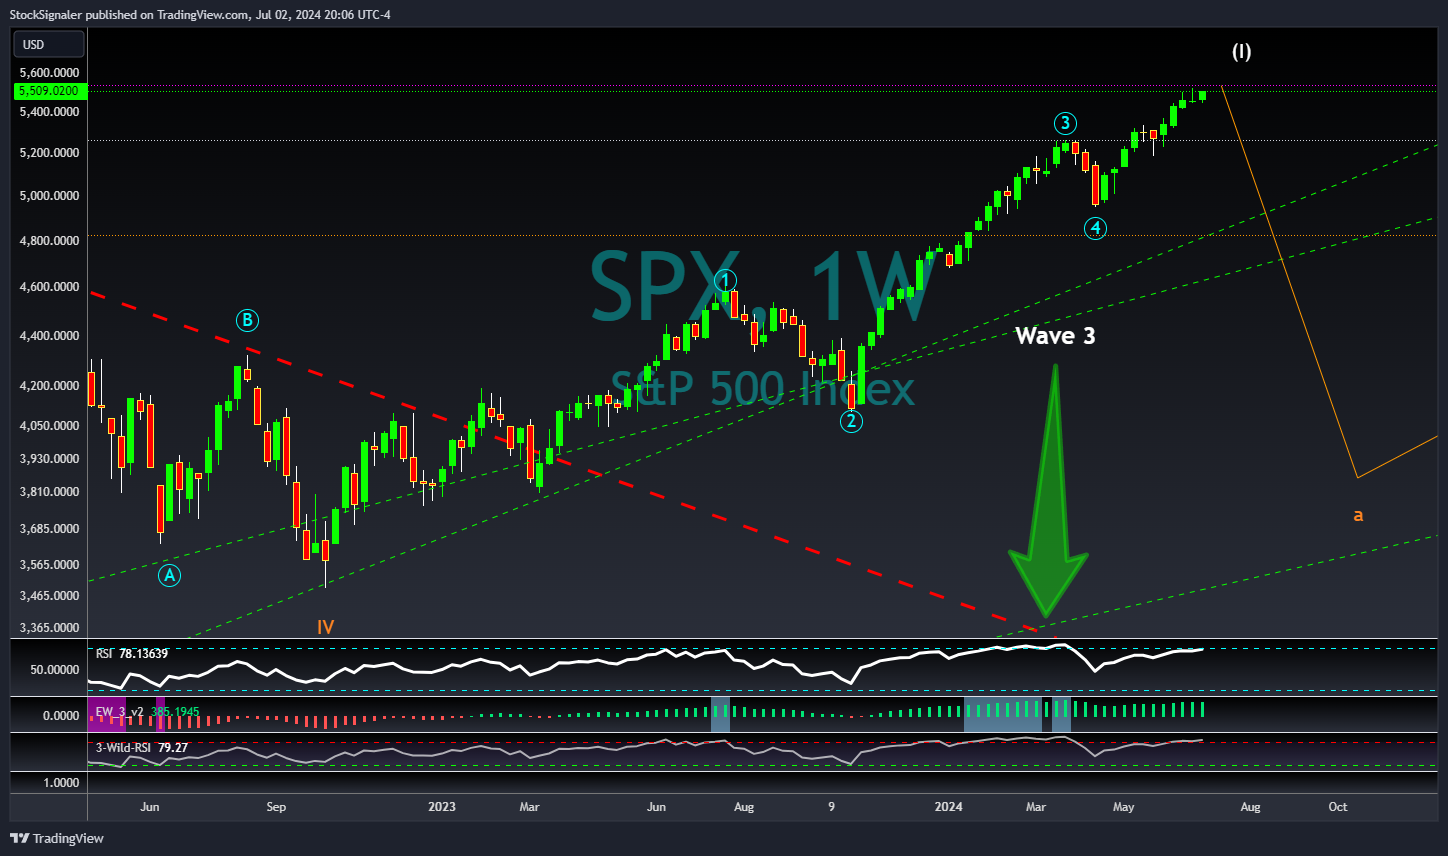Image resolution: width=1448 pixels, height=856 pixels.
Task: Click the green 5,509.0200 current price label
Action: tap(50, 91)
